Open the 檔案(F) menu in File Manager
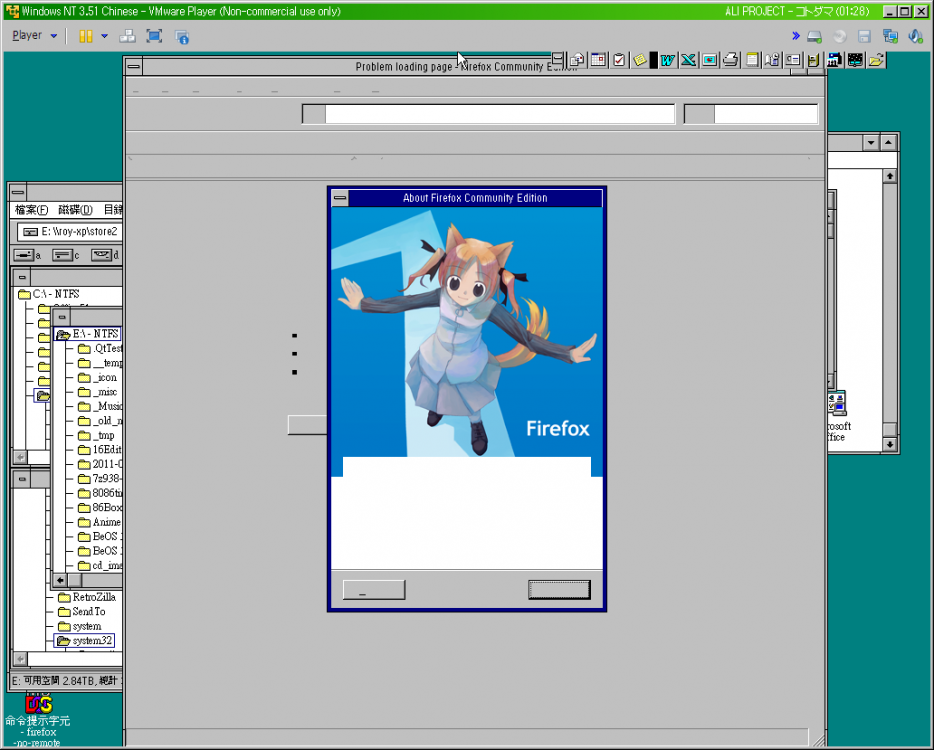 pyautogui.click(x=32, y=210)
